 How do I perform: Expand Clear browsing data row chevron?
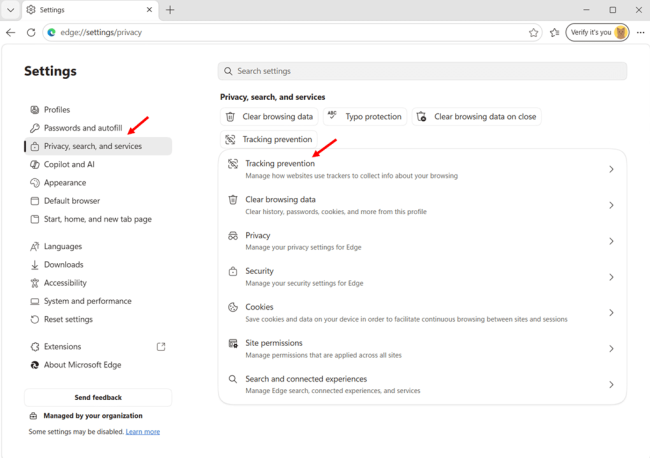(611, 205)
